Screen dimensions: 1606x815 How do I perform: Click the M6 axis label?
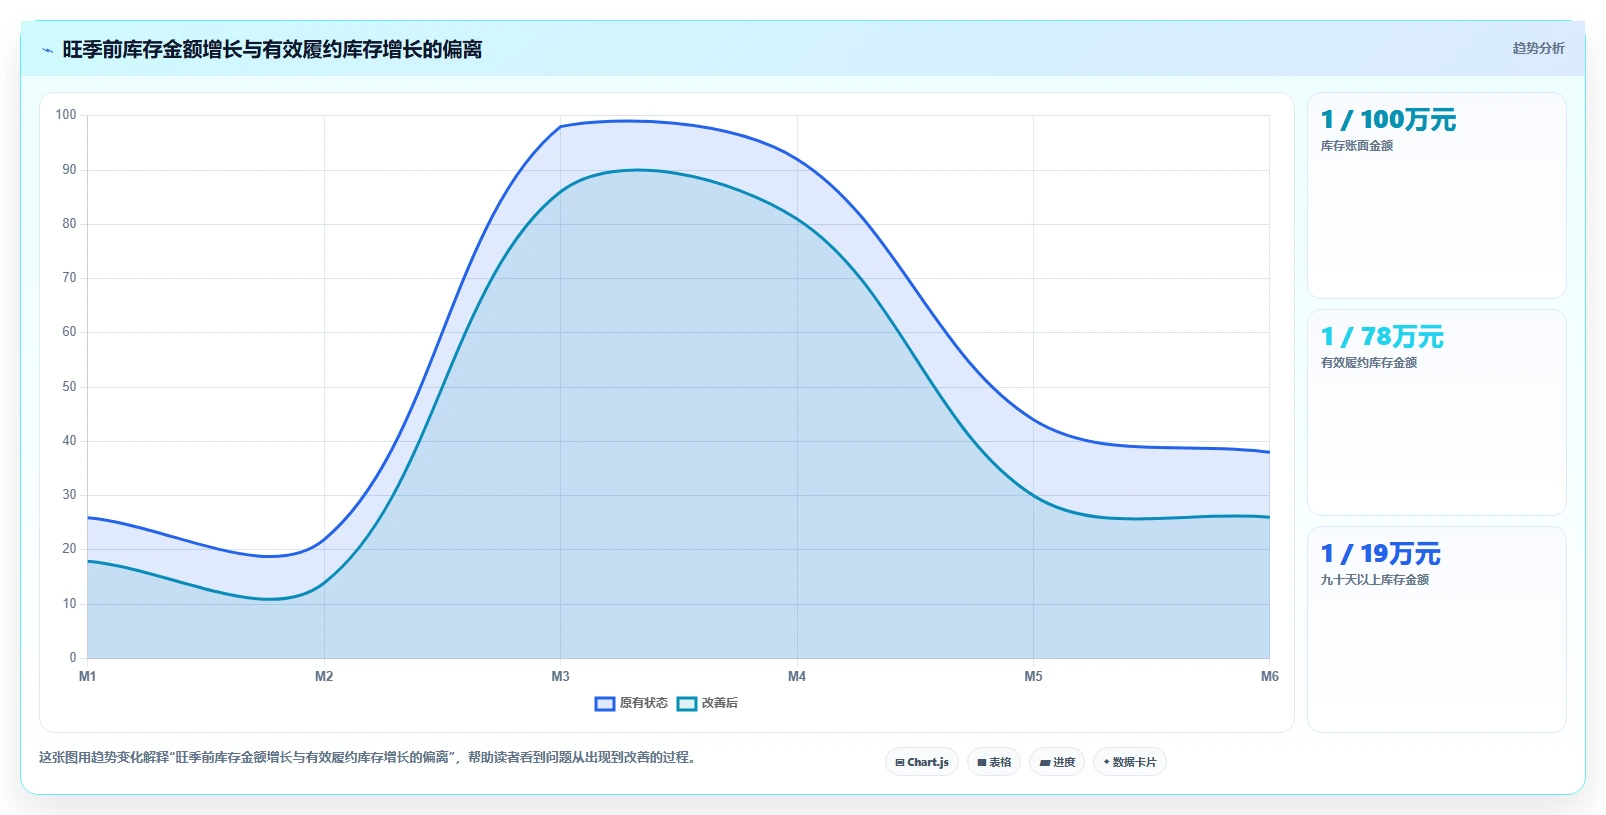click(x=1269, y=677)
